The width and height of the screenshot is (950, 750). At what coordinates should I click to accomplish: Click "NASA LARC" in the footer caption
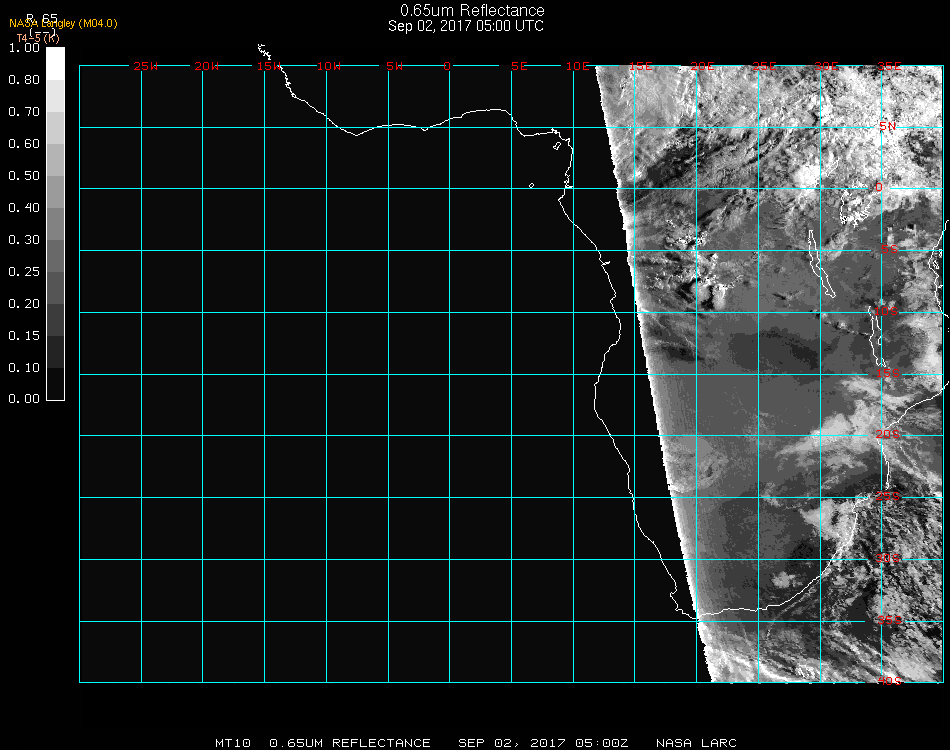[696, 743]
